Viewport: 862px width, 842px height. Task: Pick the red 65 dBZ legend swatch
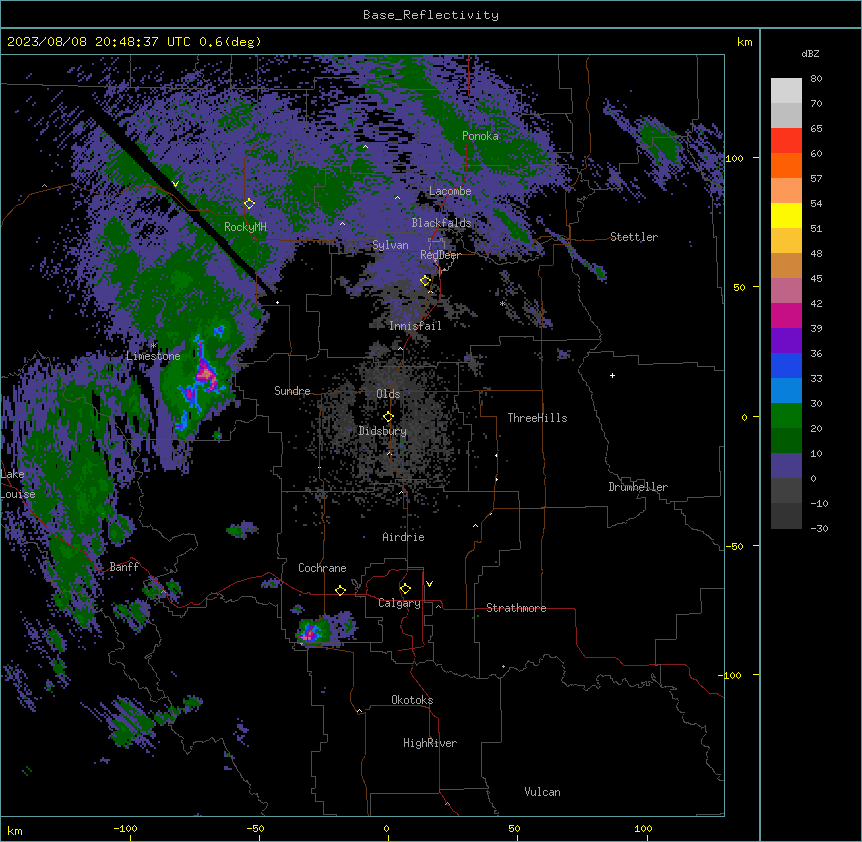click(786, 140)
